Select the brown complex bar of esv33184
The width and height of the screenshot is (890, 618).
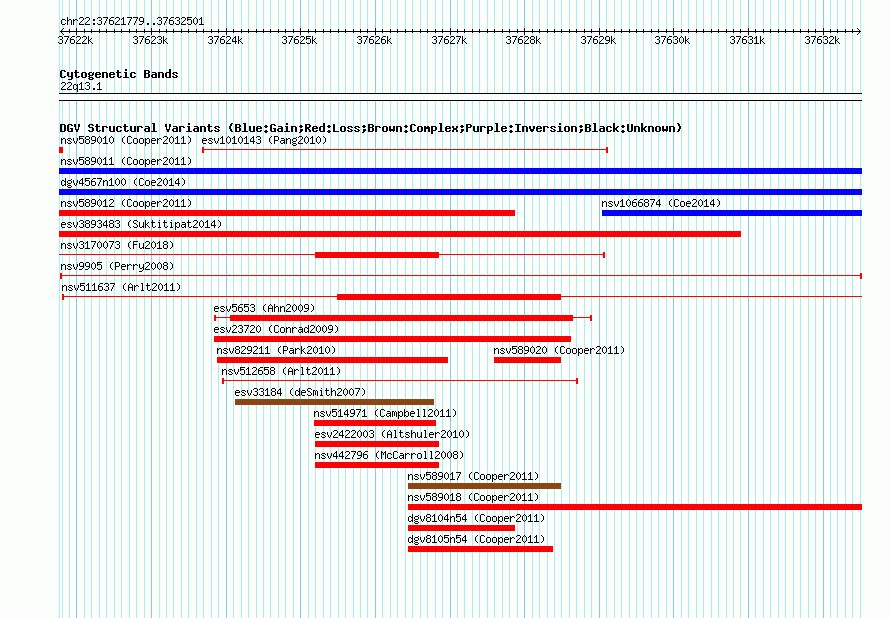(x=334, y=402)
